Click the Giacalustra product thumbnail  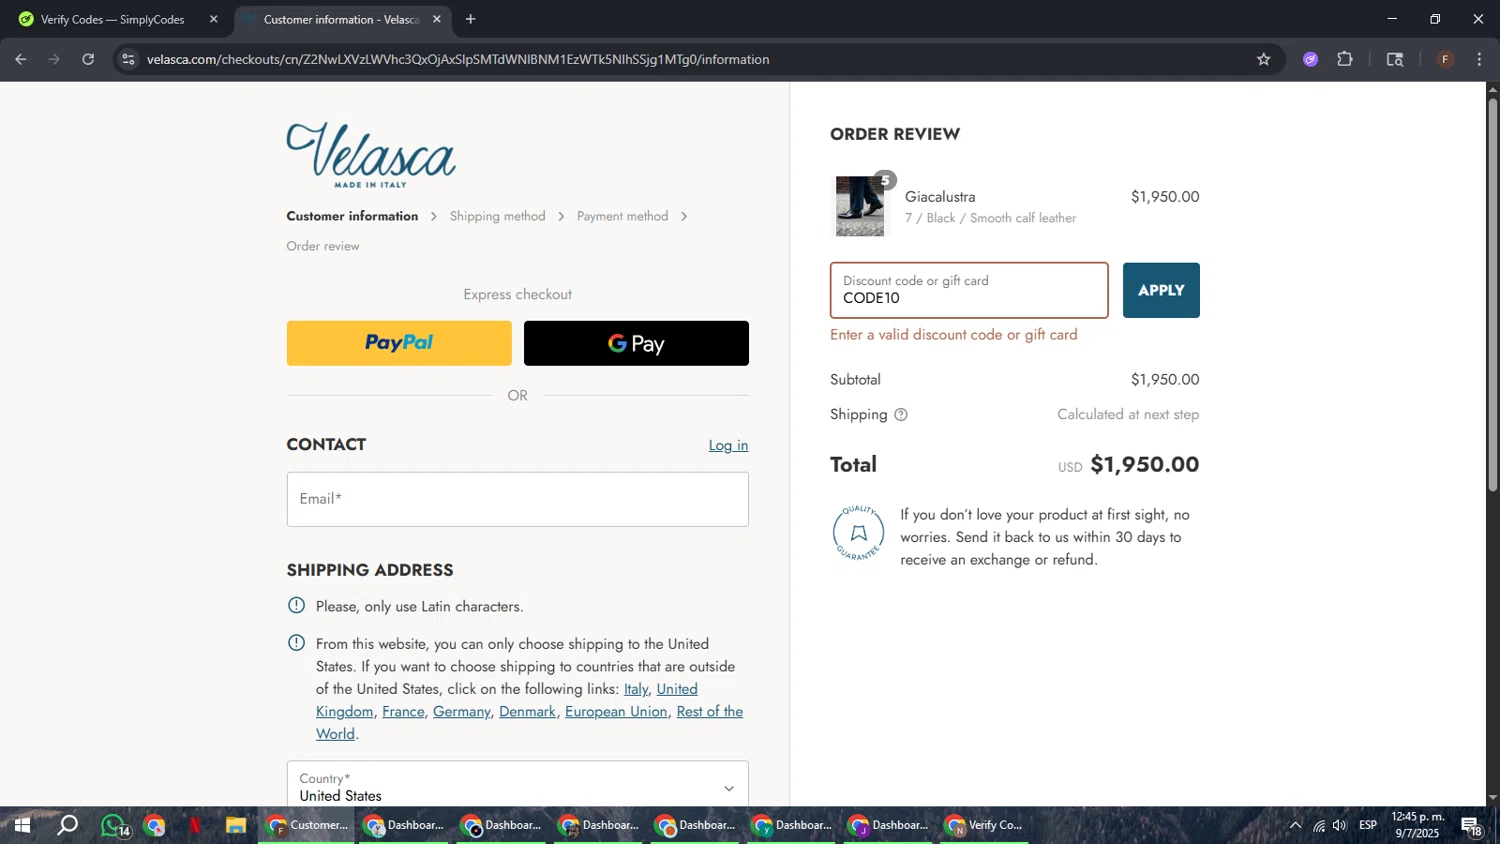coord(860,206)
